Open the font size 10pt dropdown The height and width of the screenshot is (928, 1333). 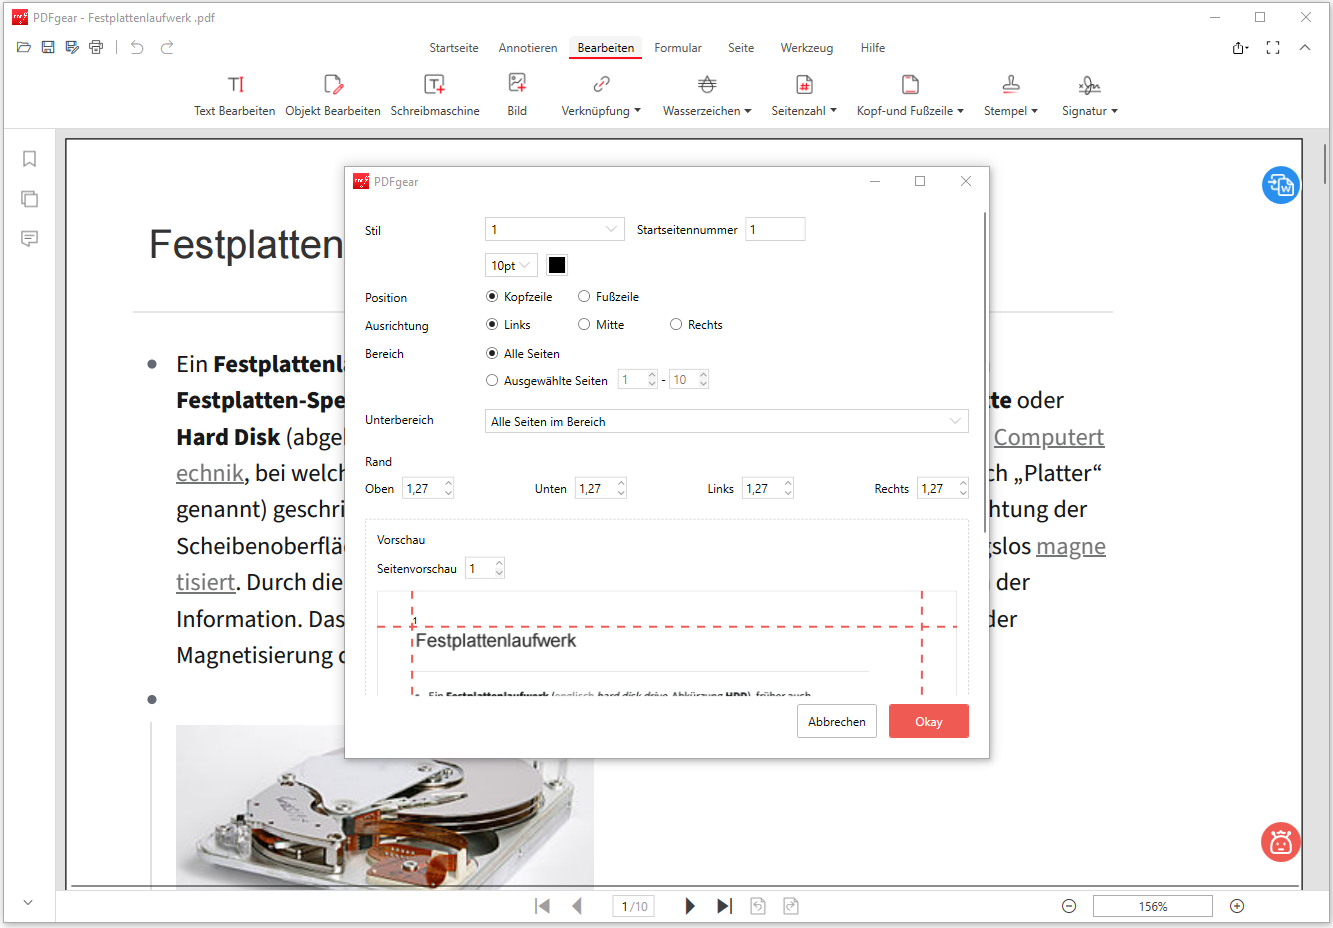510,264
